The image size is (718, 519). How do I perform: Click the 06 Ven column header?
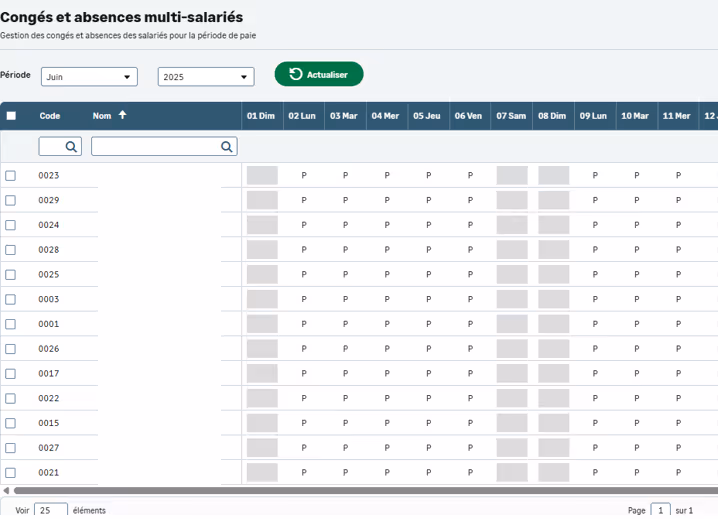click(470, 116)
